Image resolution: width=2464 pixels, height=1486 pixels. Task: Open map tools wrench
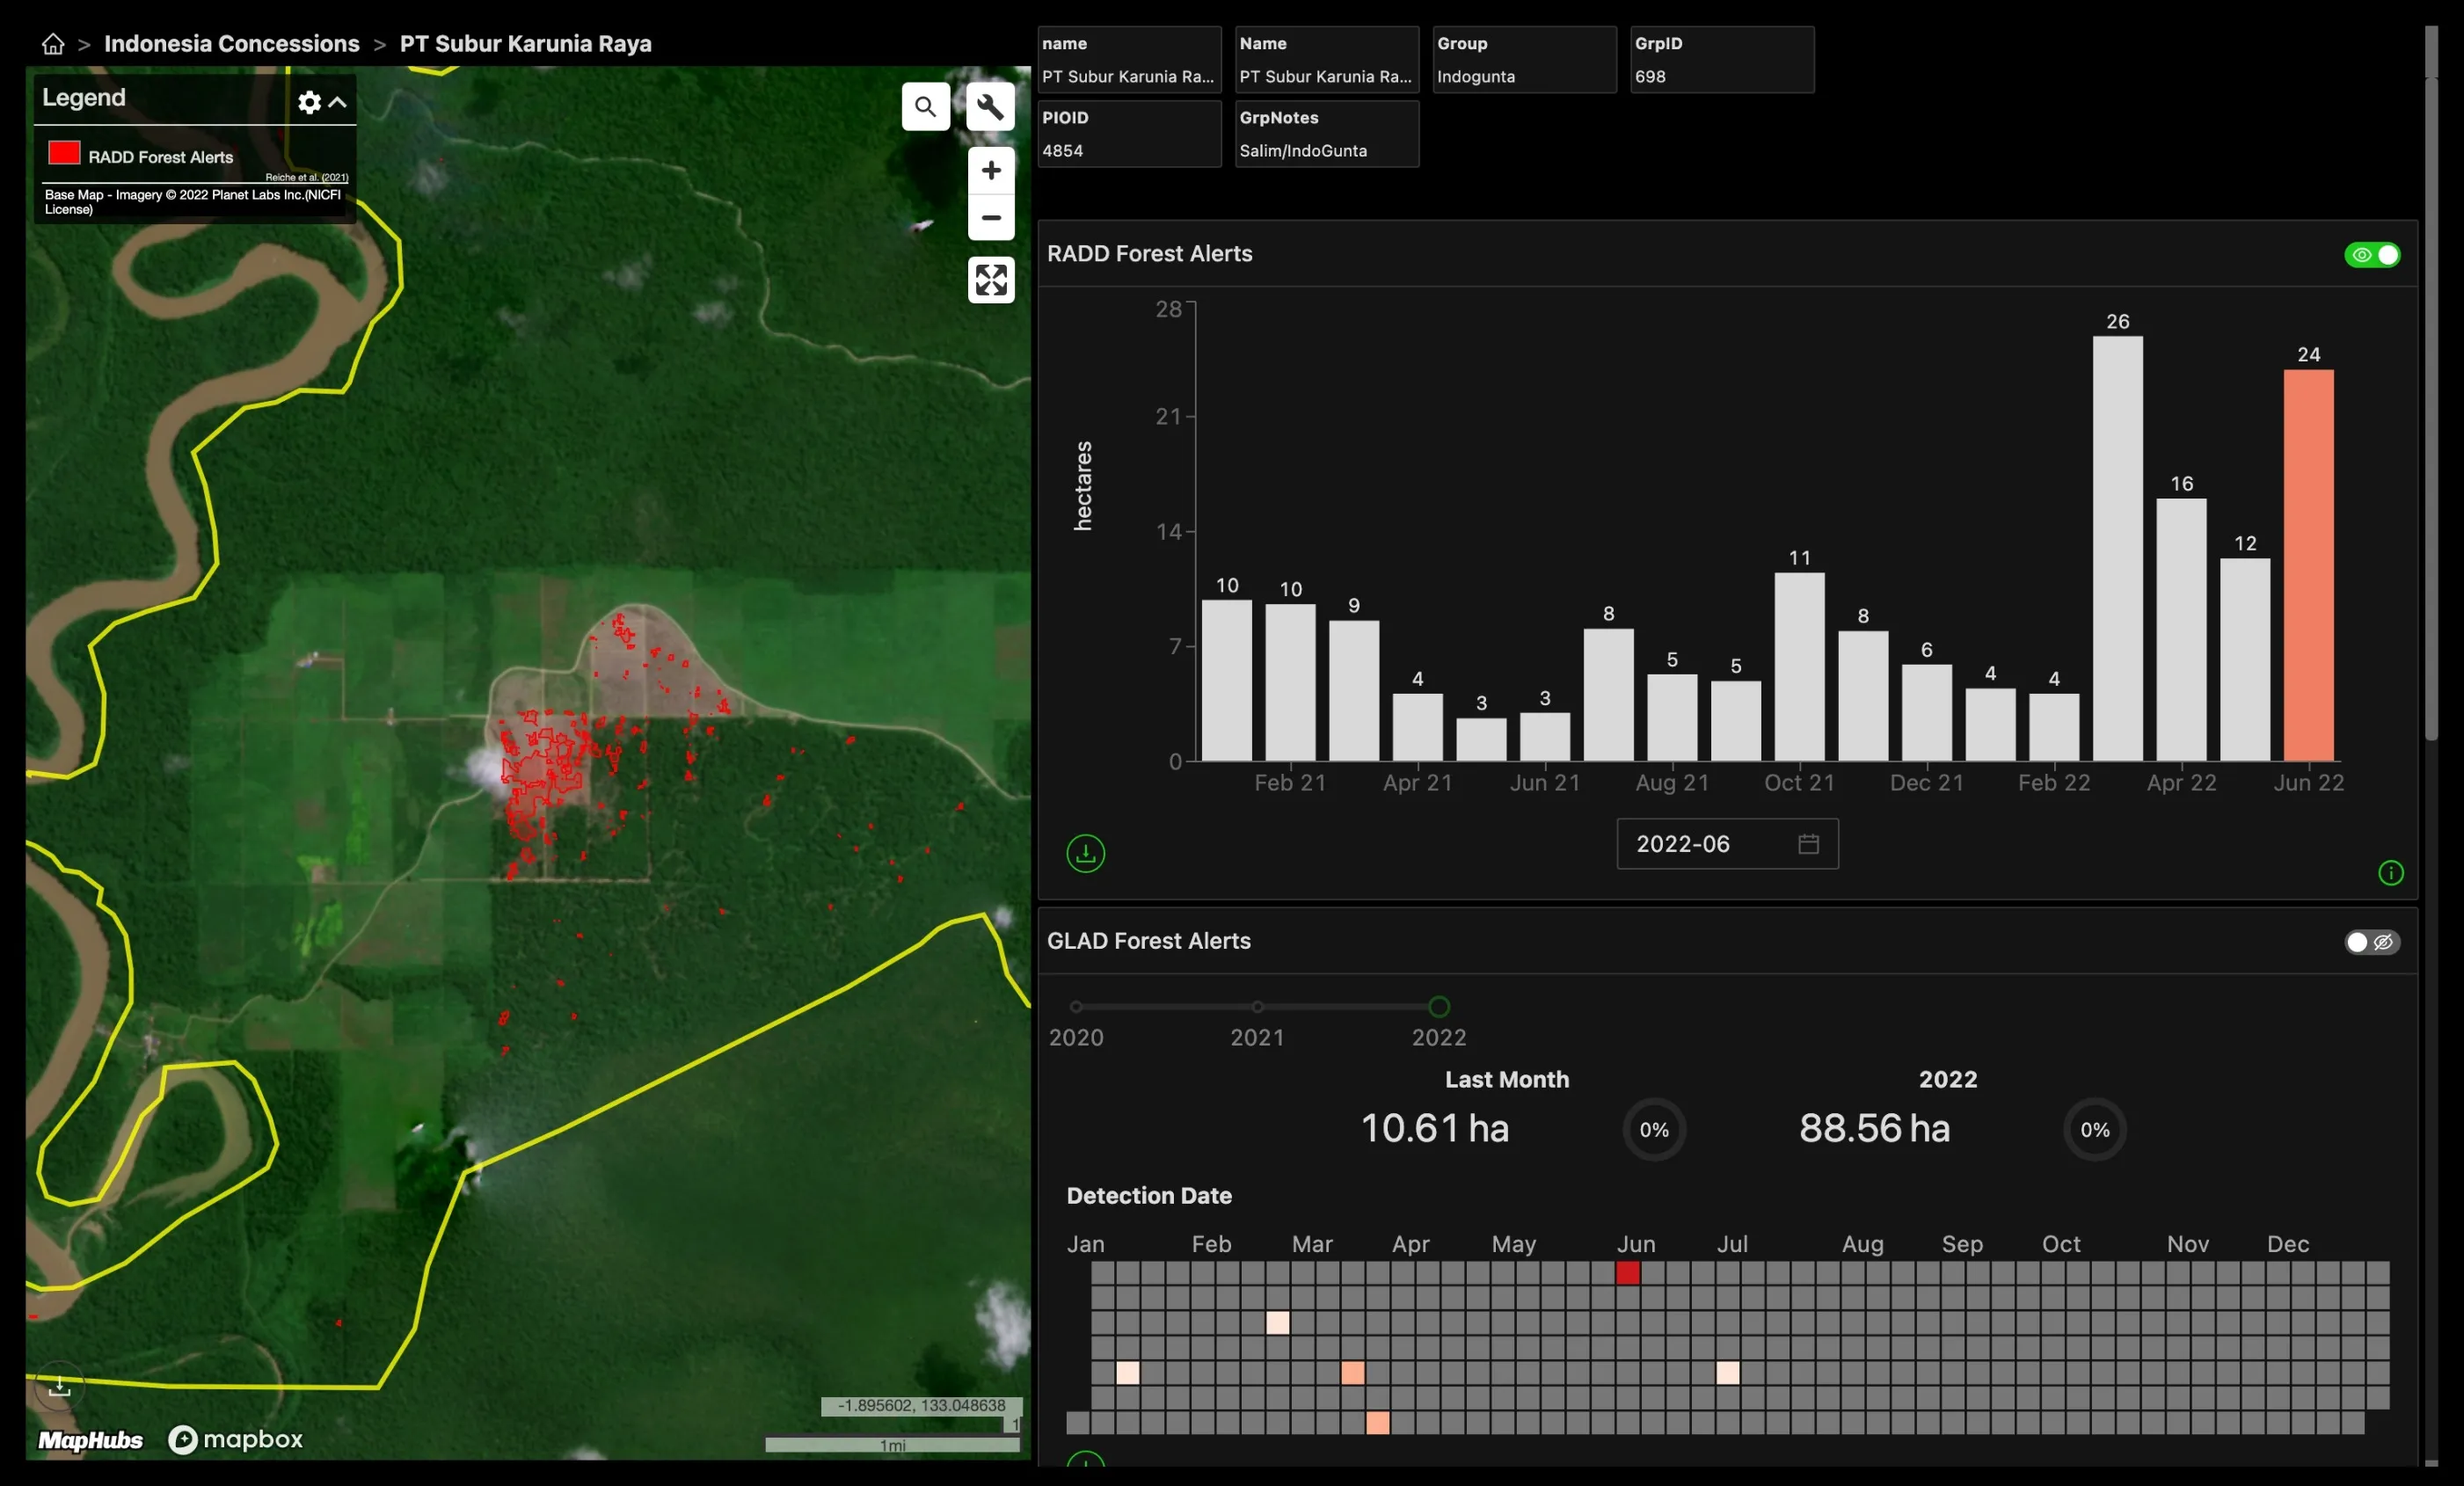point(990,106)
